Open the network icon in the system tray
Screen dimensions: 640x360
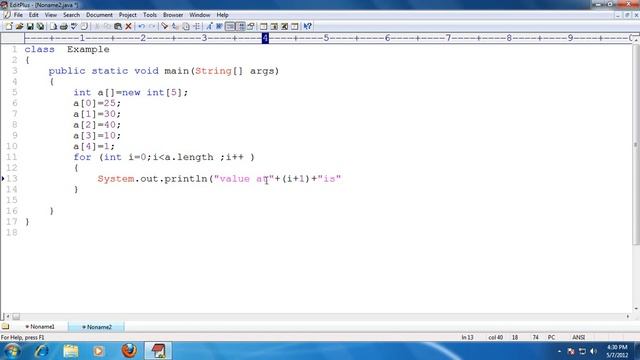pos(582,351)
